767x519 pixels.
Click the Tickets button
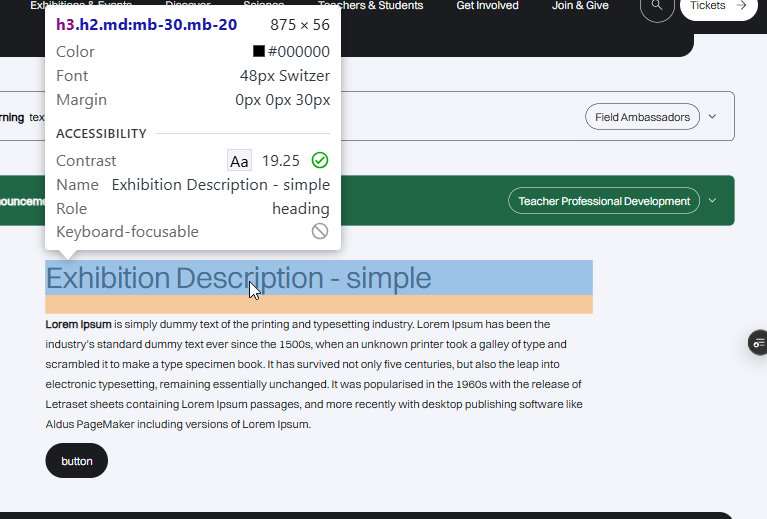click(x=718, y=7)
